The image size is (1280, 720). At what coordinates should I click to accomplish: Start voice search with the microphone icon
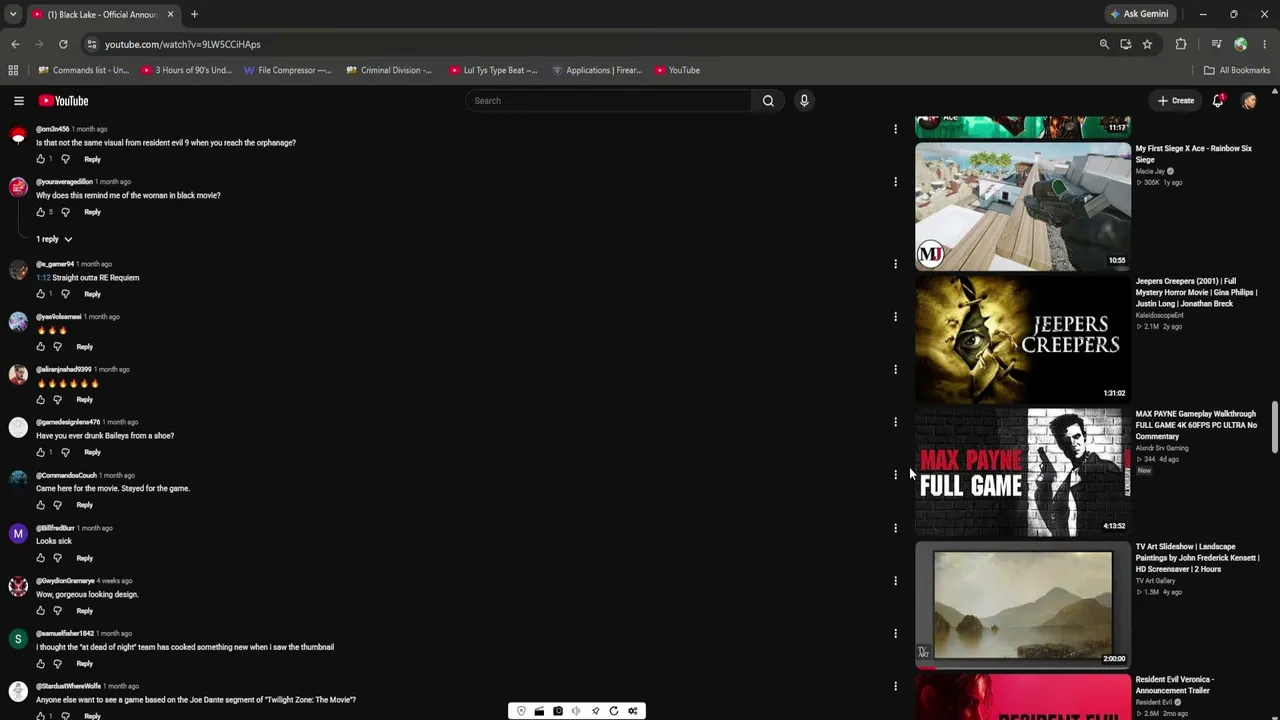click(x=804, y=101)
